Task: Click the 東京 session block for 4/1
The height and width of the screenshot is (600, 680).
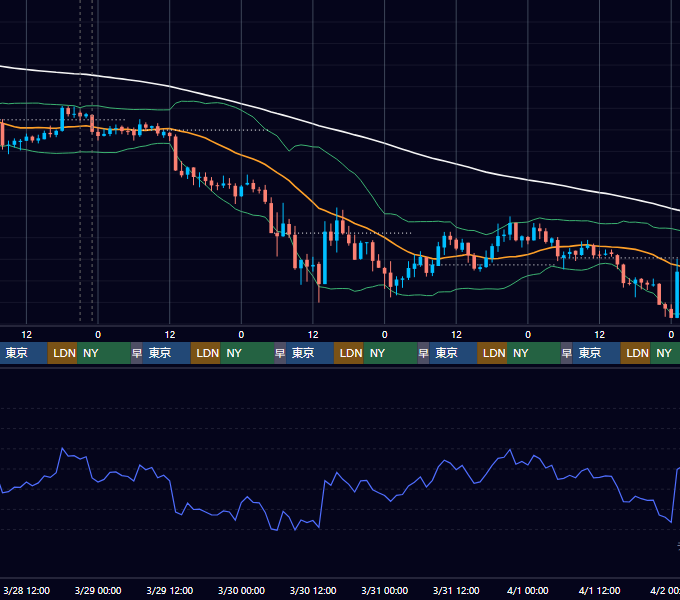Action: (597, 353)
